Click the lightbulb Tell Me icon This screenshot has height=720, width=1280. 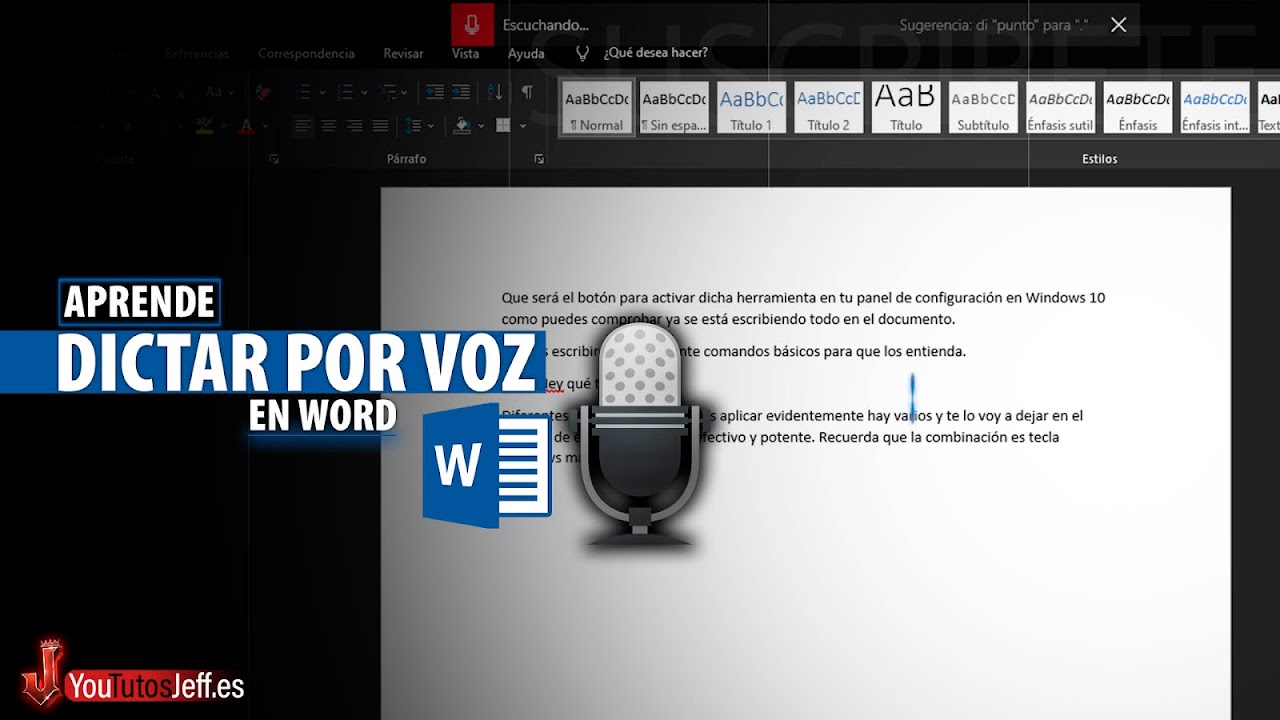click(x=583, y=53)
